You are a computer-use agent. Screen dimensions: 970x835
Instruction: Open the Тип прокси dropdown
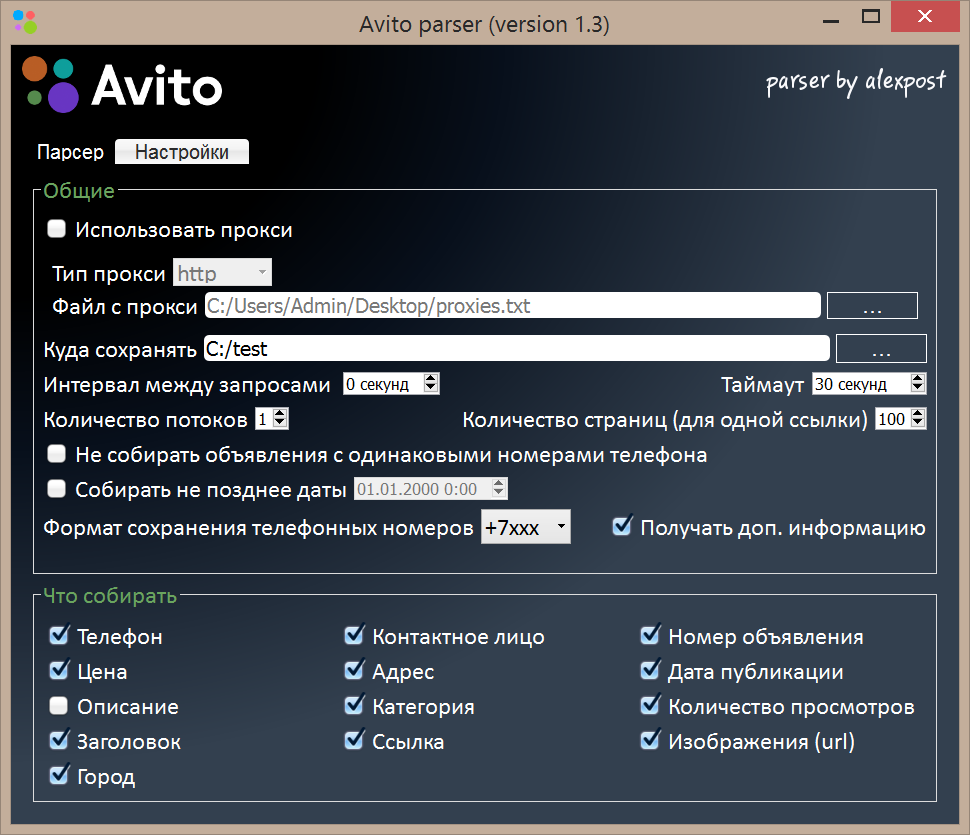222,273
